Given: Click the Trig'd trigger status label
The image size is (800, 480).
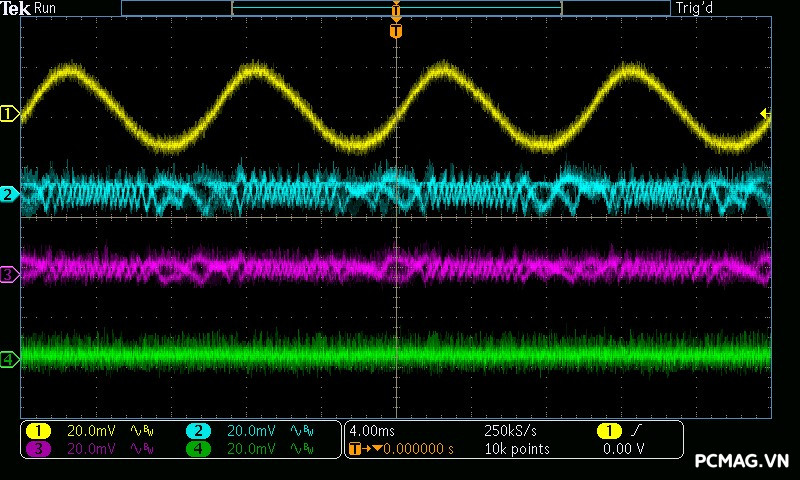Looking at the screenshot, I should [x=695, y=8].
